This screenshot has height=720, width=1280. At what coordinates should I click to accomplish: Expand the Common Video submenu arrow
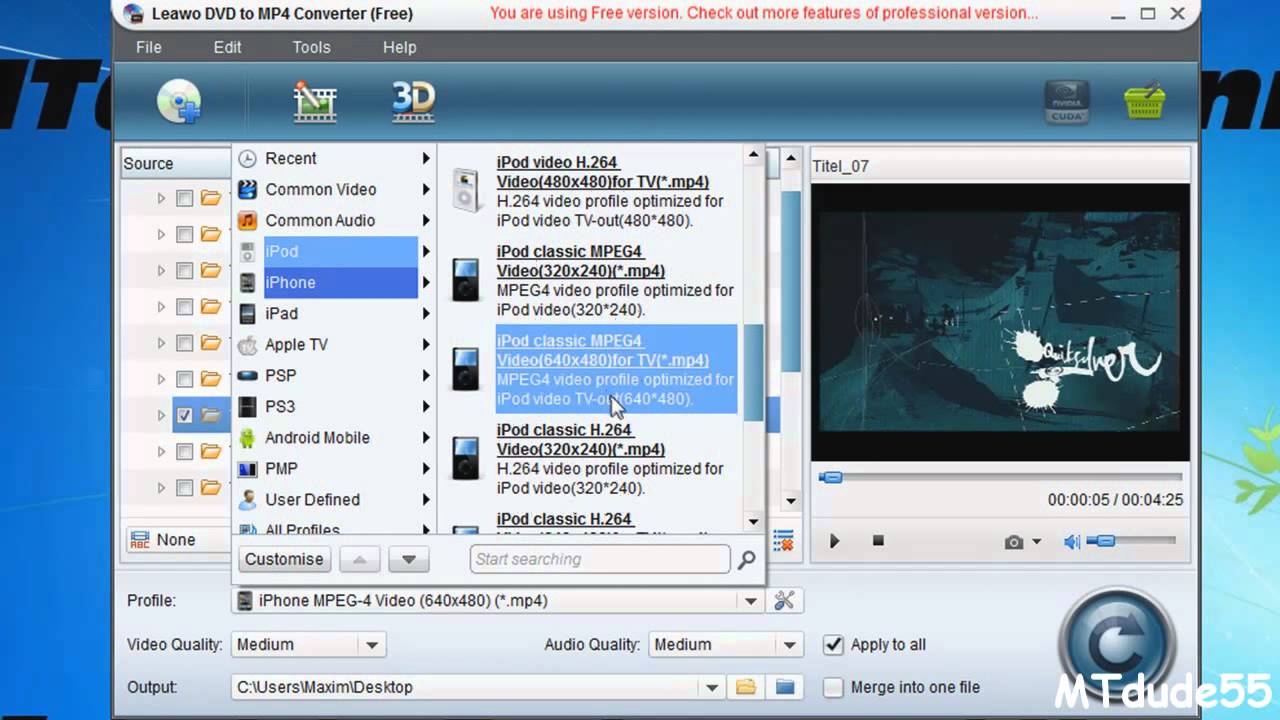(x=425, y=189)
